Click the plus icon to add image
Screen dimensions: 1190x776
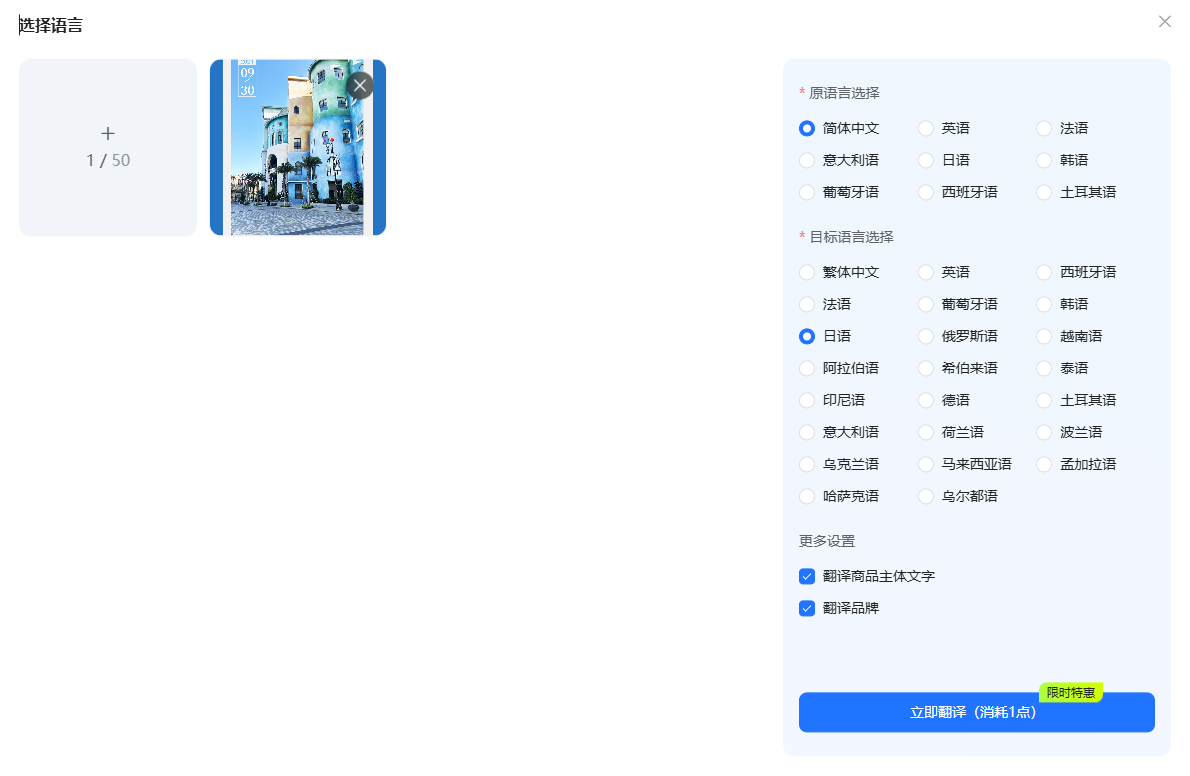(108, 134)
